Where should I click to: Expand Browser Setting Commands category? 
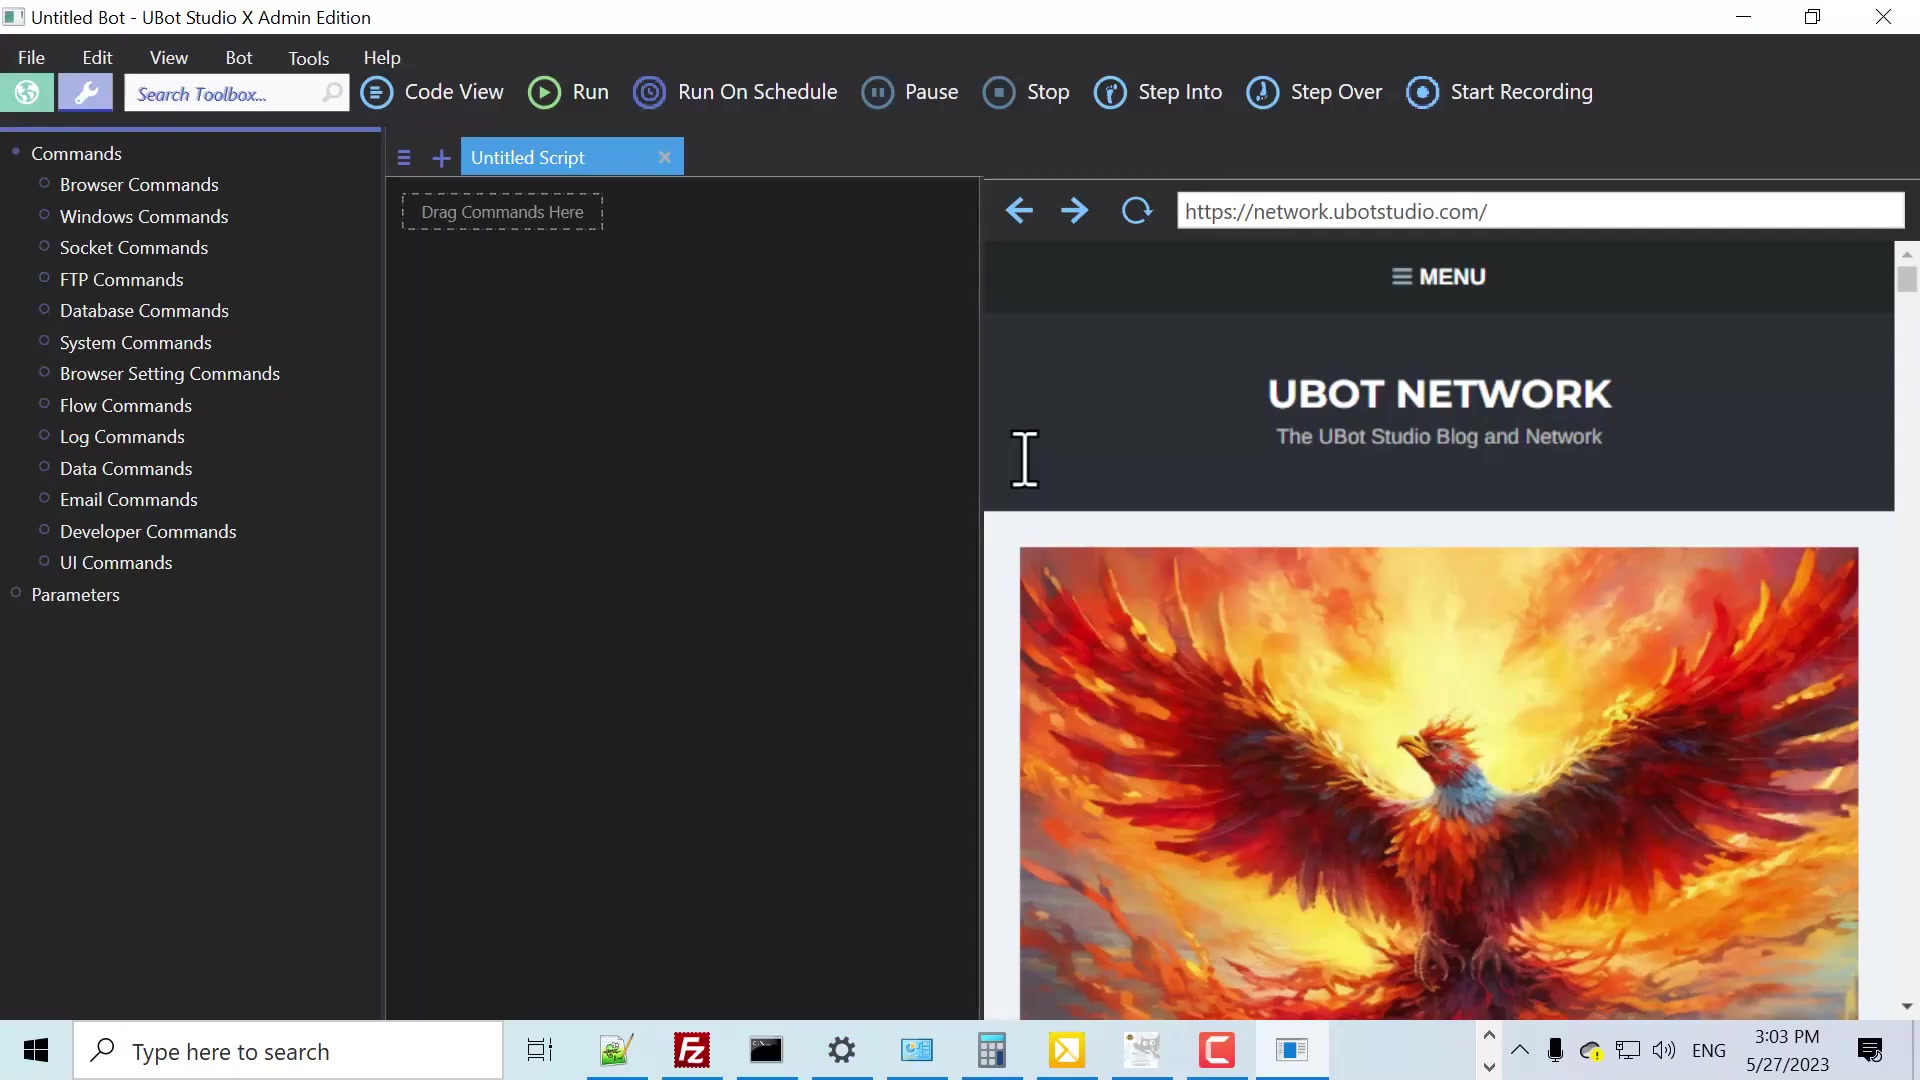(x=44, y=372)
